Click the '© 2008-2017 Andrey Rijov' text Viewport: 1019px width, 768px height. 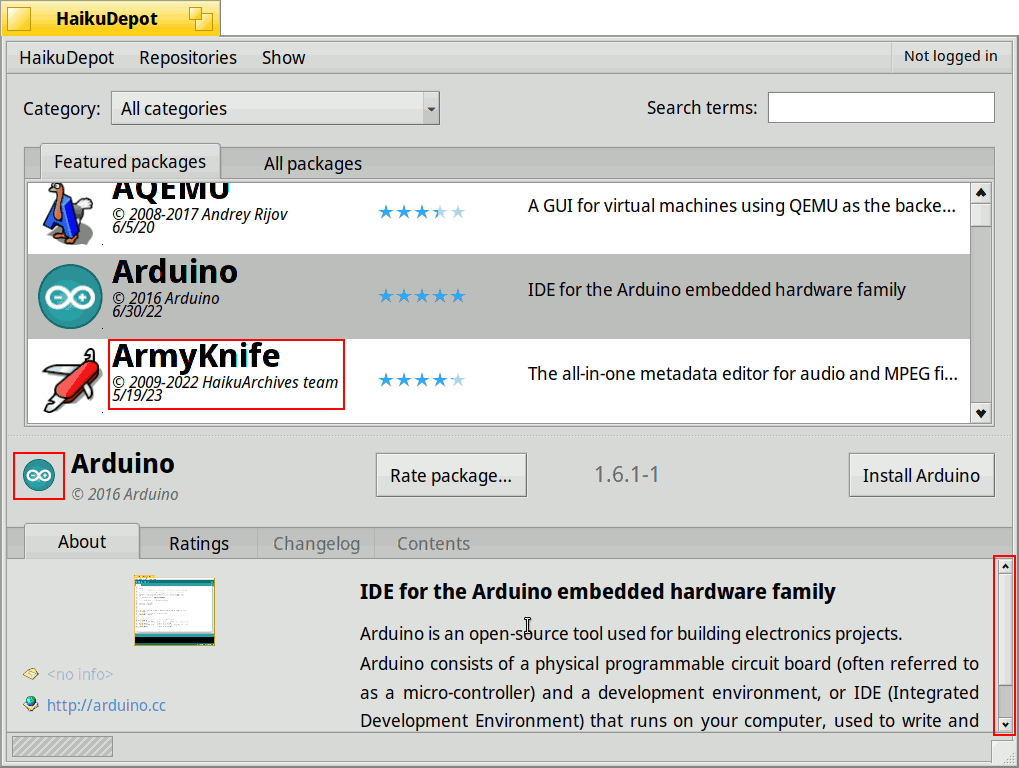pyautogui.click(x=200, y=214)
